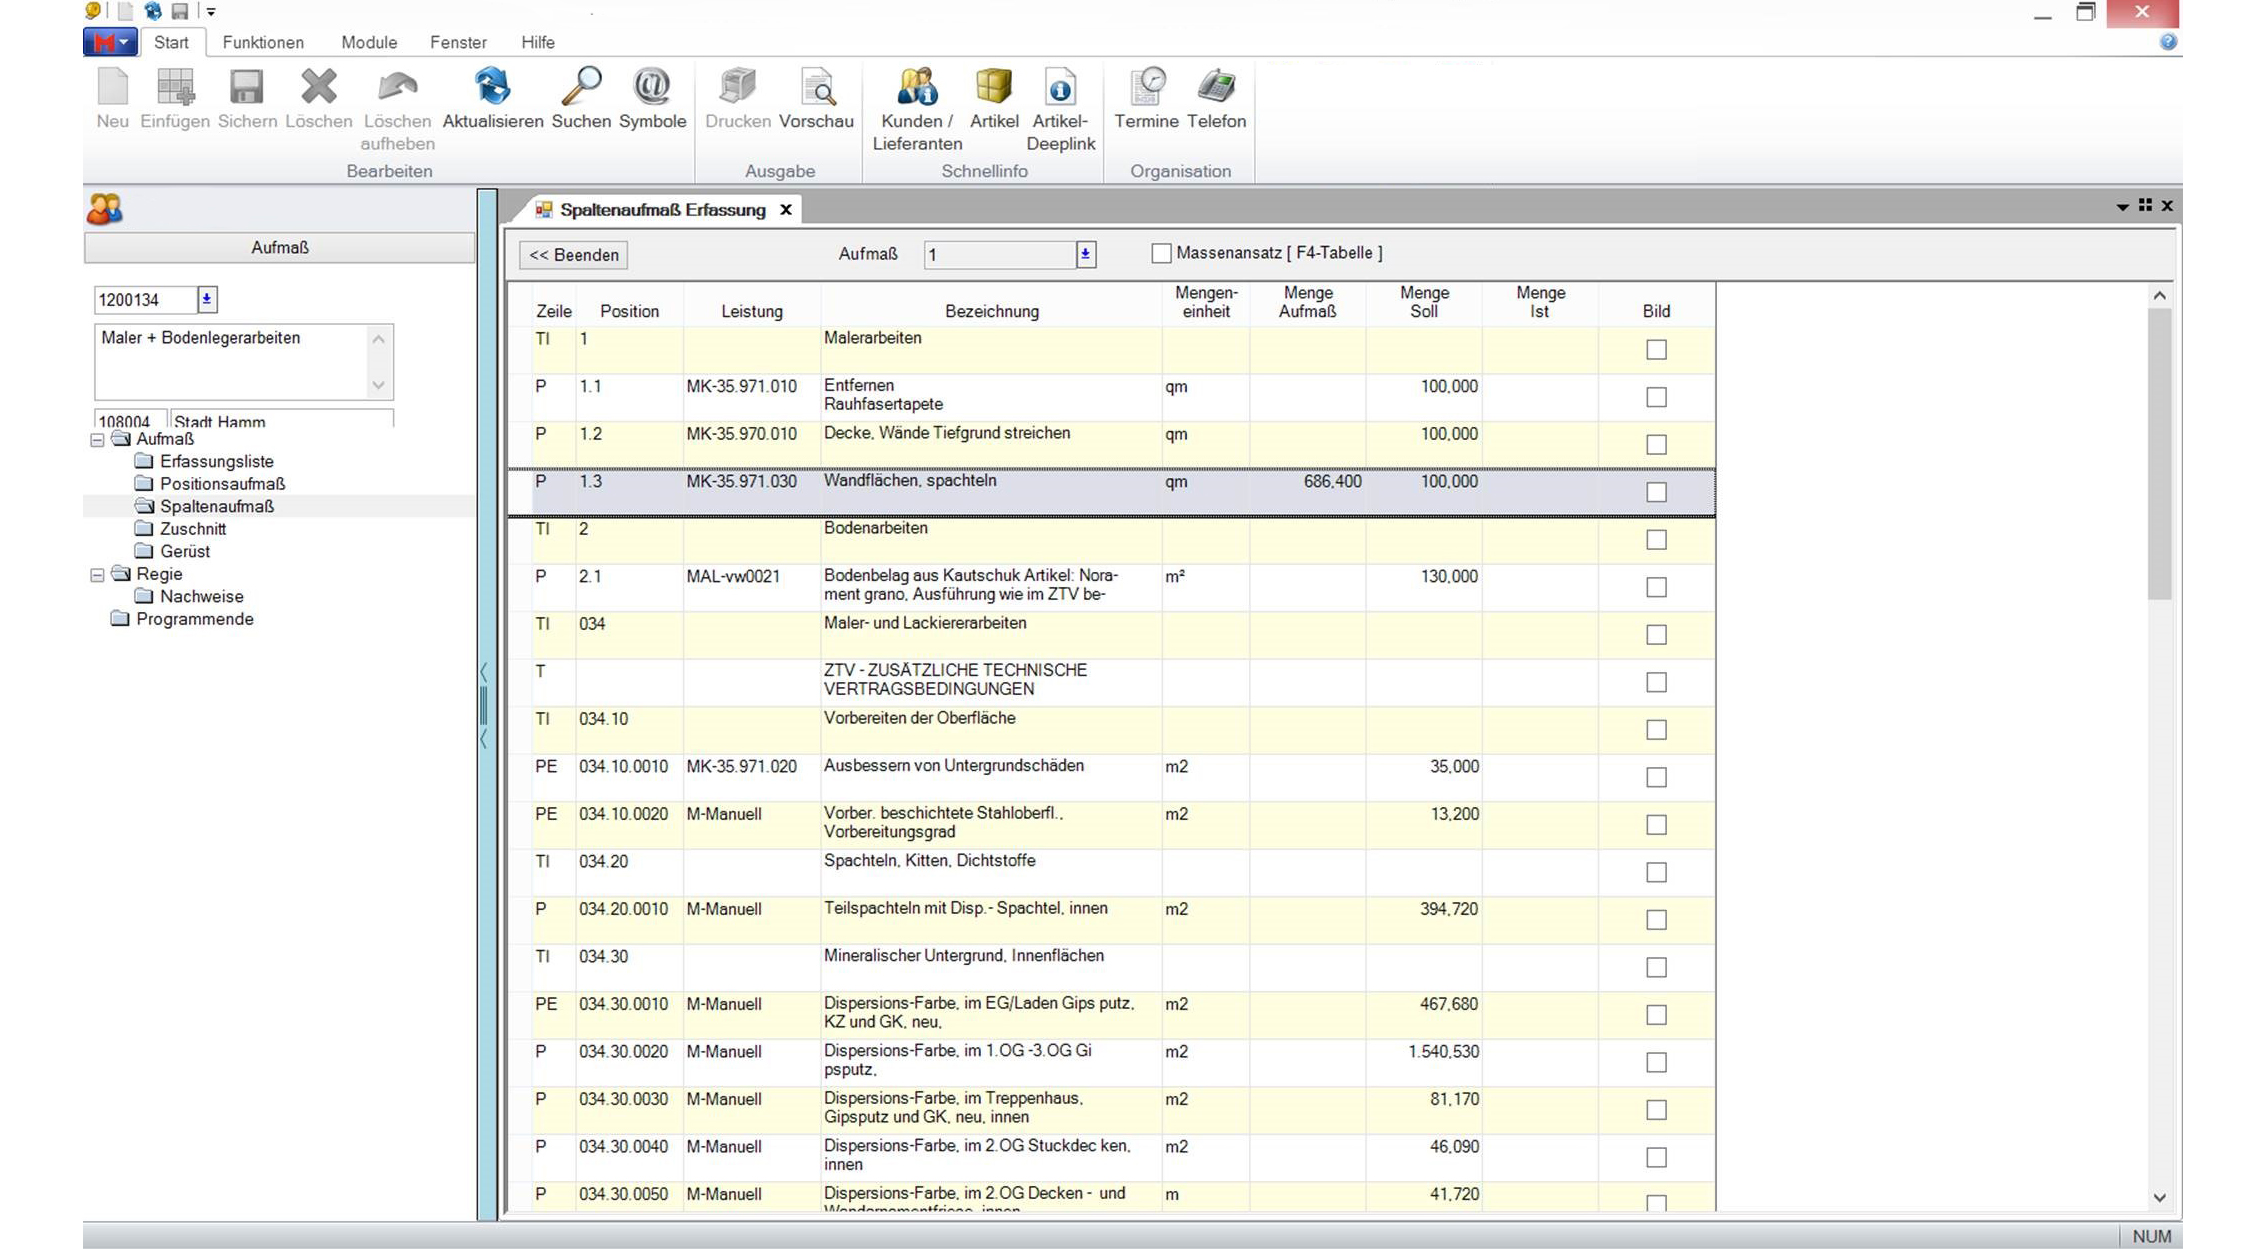Select Positionsaufmaß in the tree

[222, 484]
